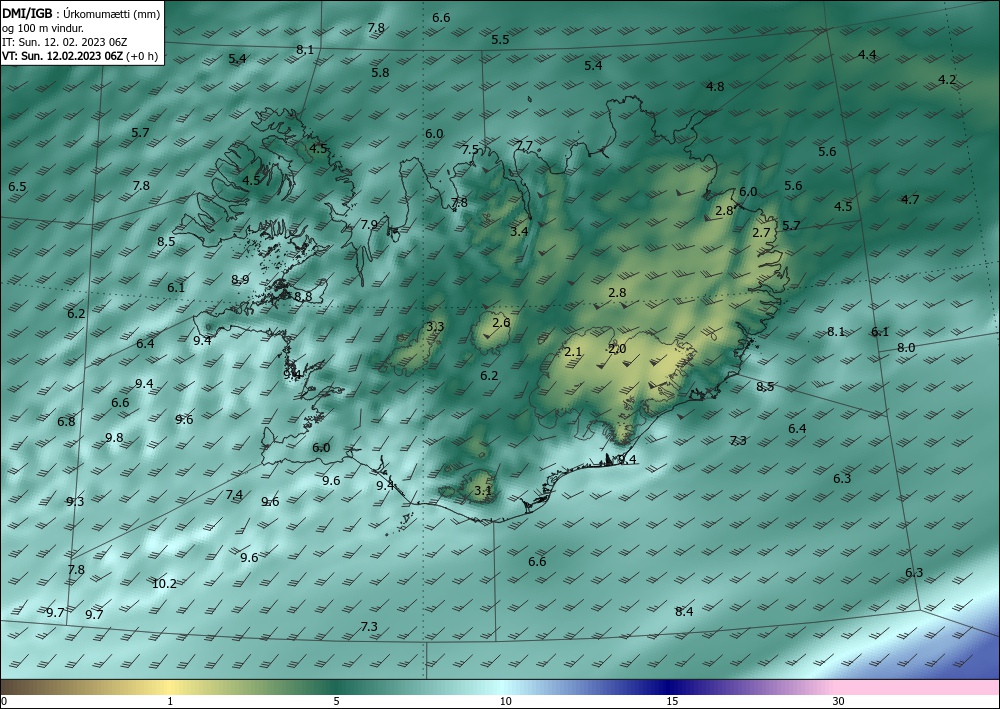
Task: Click the 7.4 value on the map
Action: tap(234, 494)
